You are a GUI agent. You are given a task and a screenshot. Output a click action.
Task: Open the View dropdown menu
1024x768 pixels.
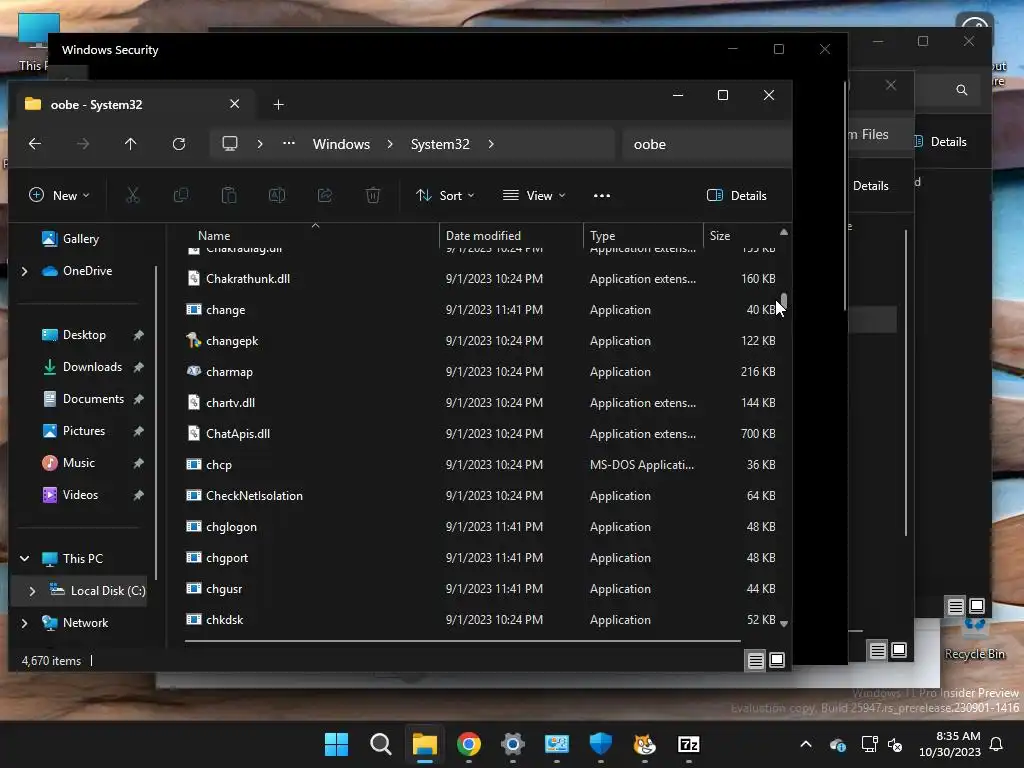click(534, 195)
